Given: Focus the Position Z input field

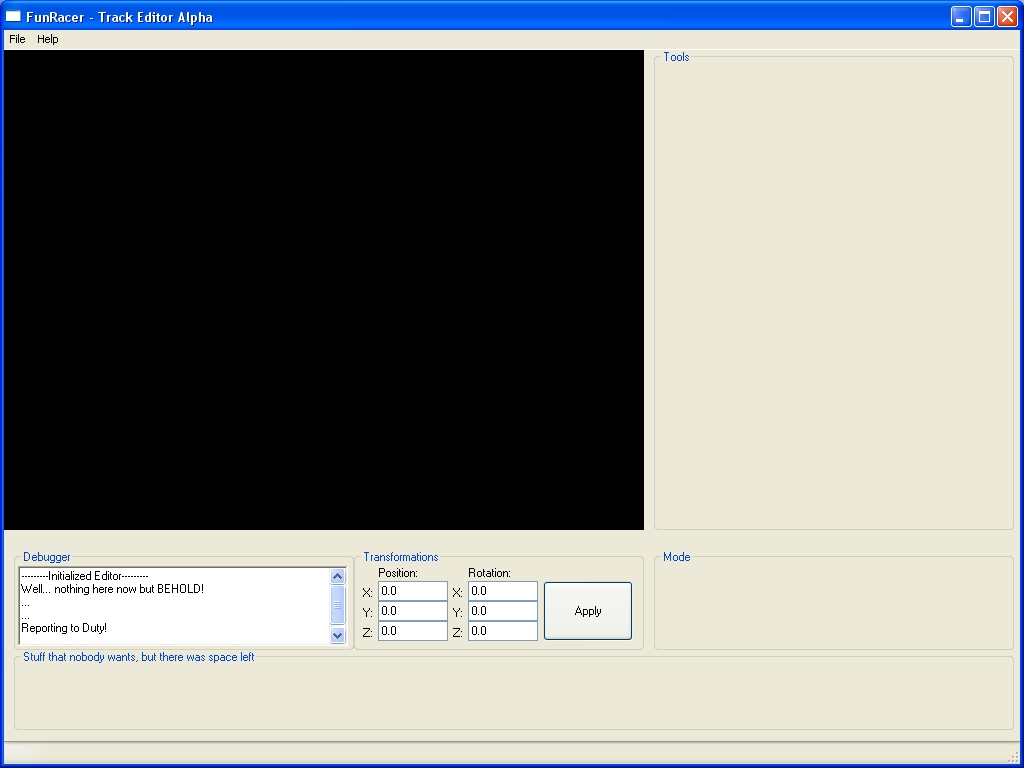Looking at the screenshot, I should tap(412, 631).
